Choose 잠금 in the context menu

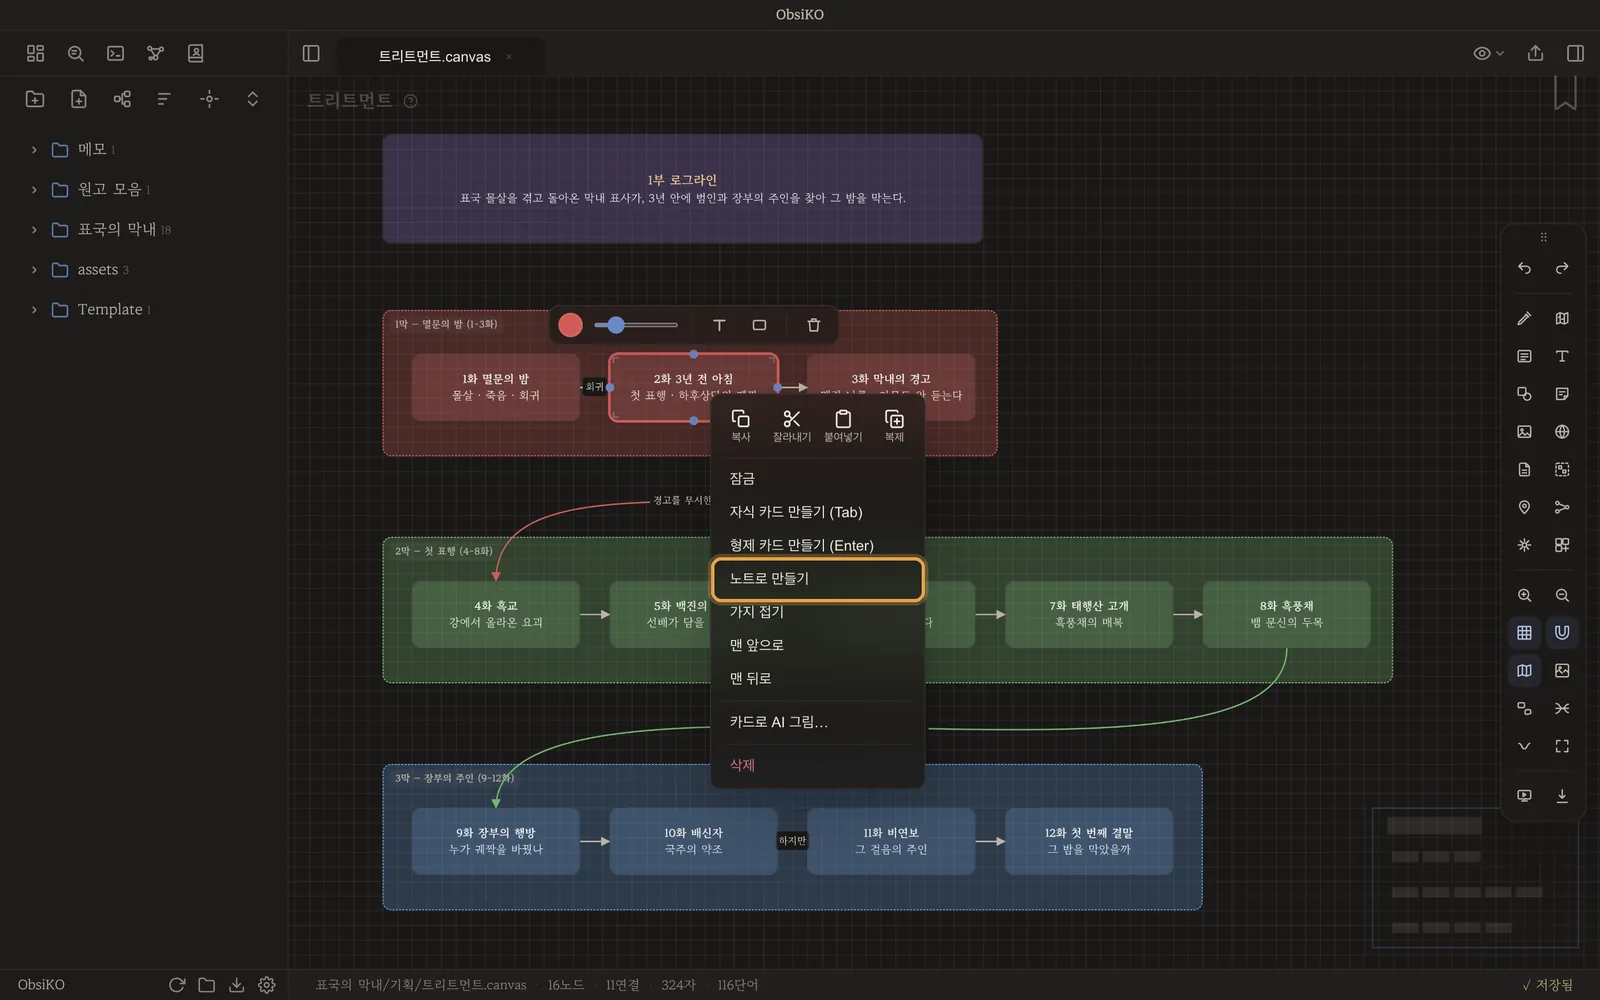tap(817, 479)
